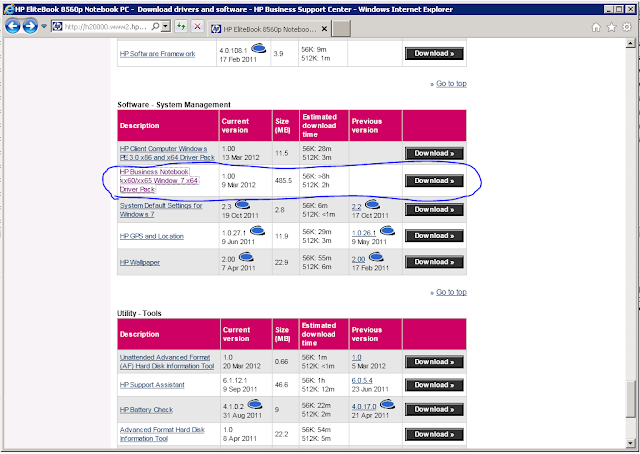Open previous version 1.0.26.1 link
640x454 pixels.
364,233
